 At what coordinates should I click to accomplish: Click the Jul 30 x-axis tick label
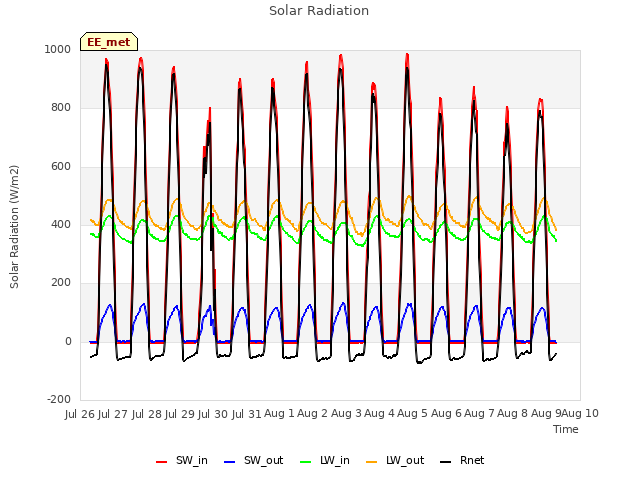click(x=213, y=414)
